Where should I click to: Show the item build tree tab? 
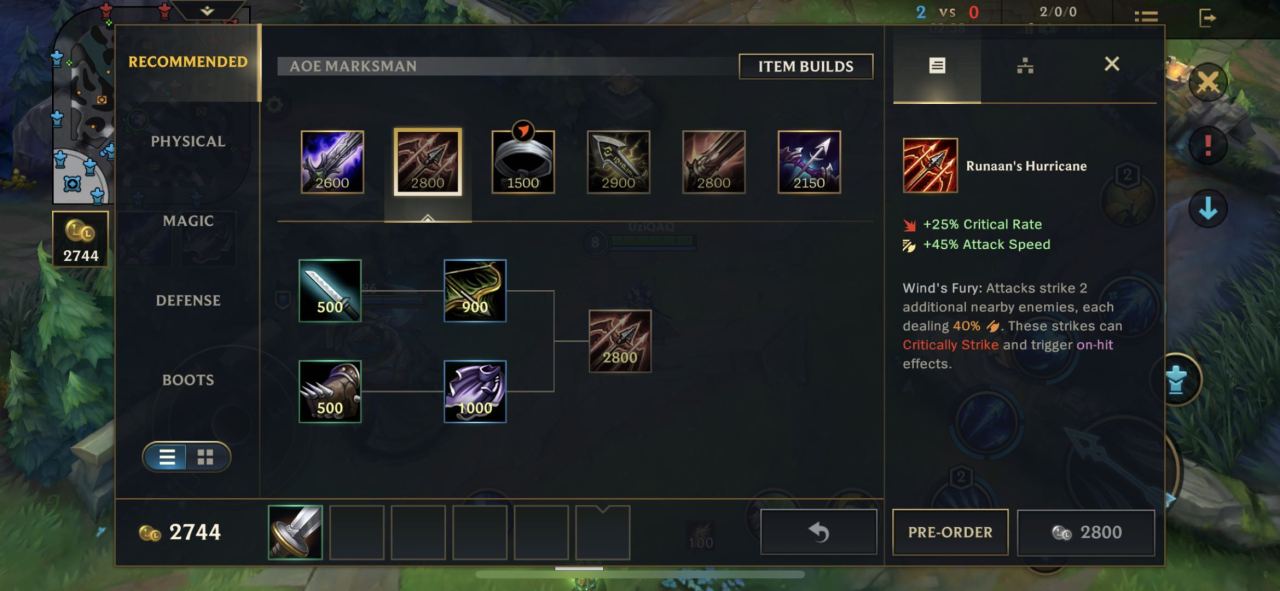(x=1025, y=65)
